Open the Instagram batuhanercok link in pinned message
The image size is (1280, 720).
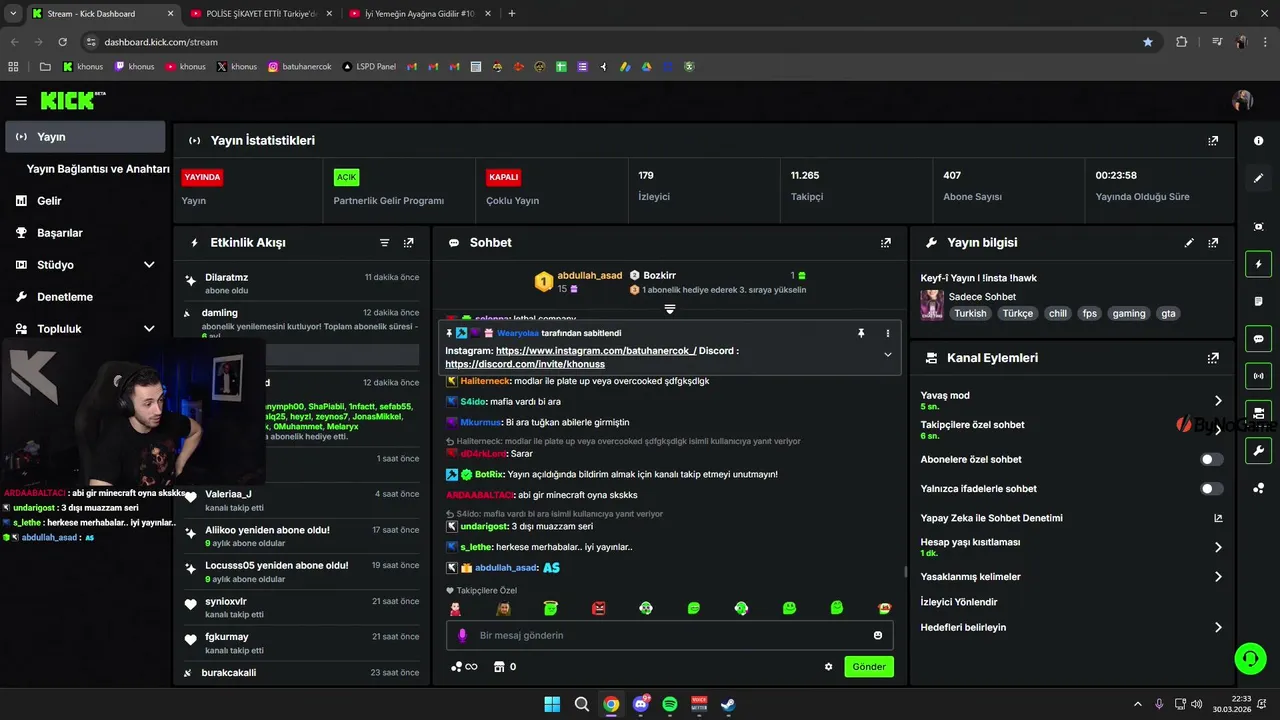595,351
